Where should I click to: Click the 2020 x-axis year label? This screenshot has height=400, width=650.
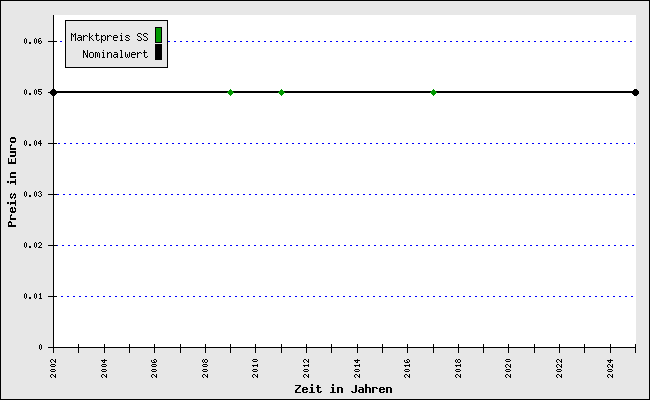pyautogui.click(x=508, y=367)
